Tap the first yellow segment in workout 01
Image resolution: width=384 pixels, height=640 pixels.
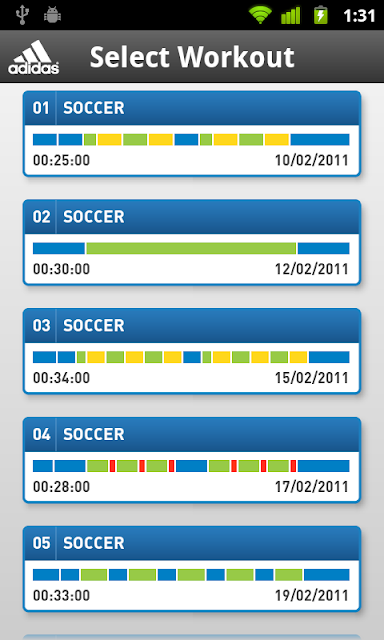coord(109,140)
